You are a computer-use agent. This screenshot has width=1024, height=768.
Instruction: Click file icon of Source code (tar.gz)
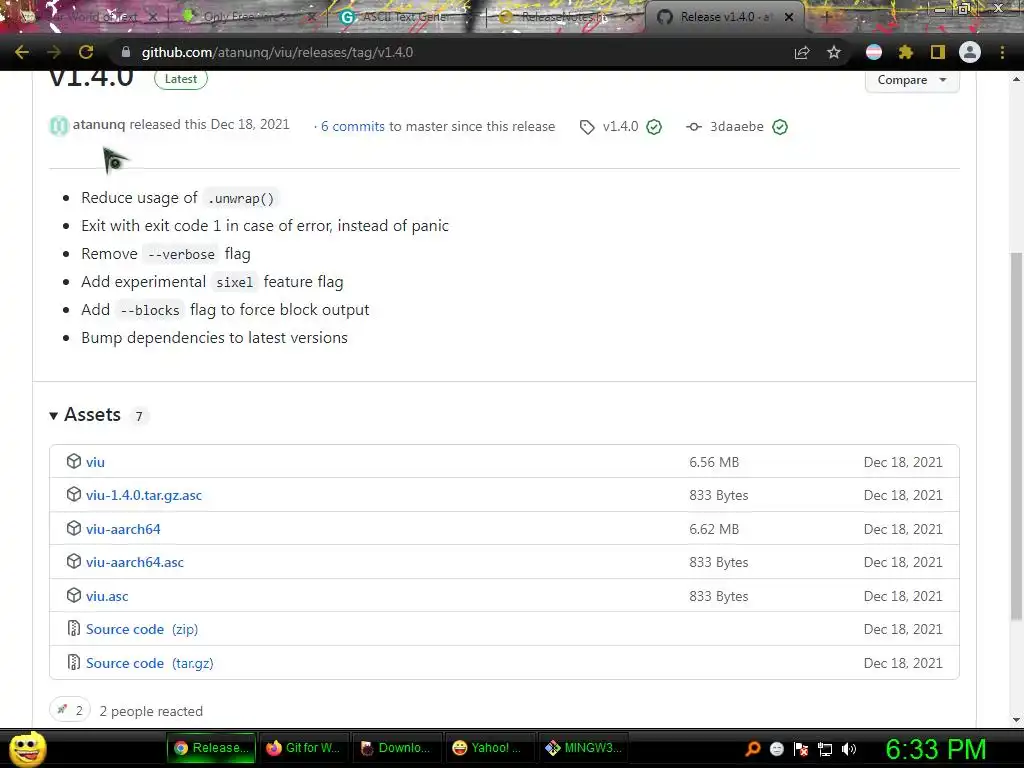point(74,662)
